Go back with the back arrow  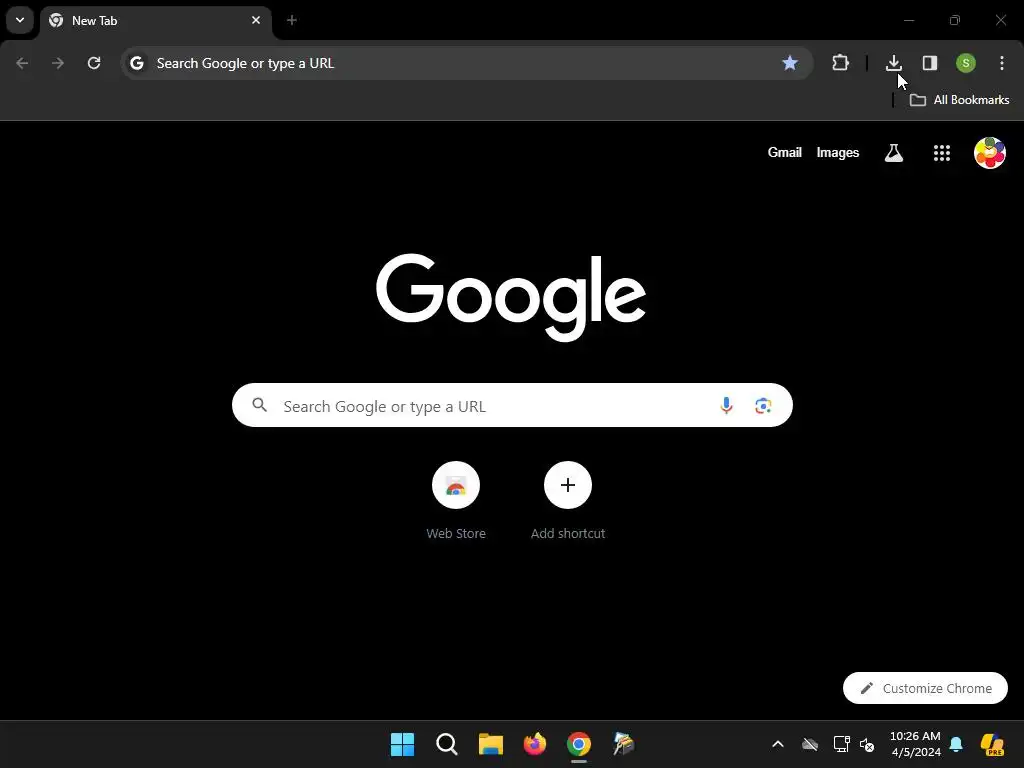click(22, 63)
